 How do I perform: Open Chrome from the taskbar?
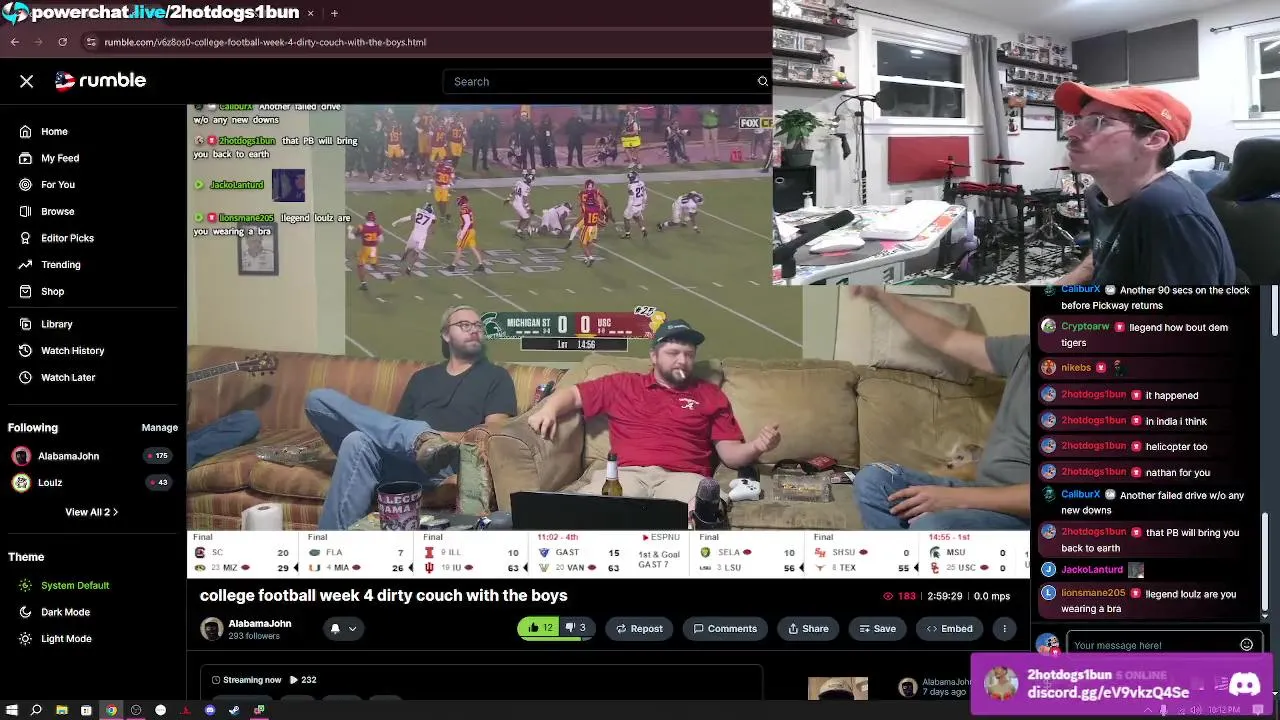[x=111, y=710]
